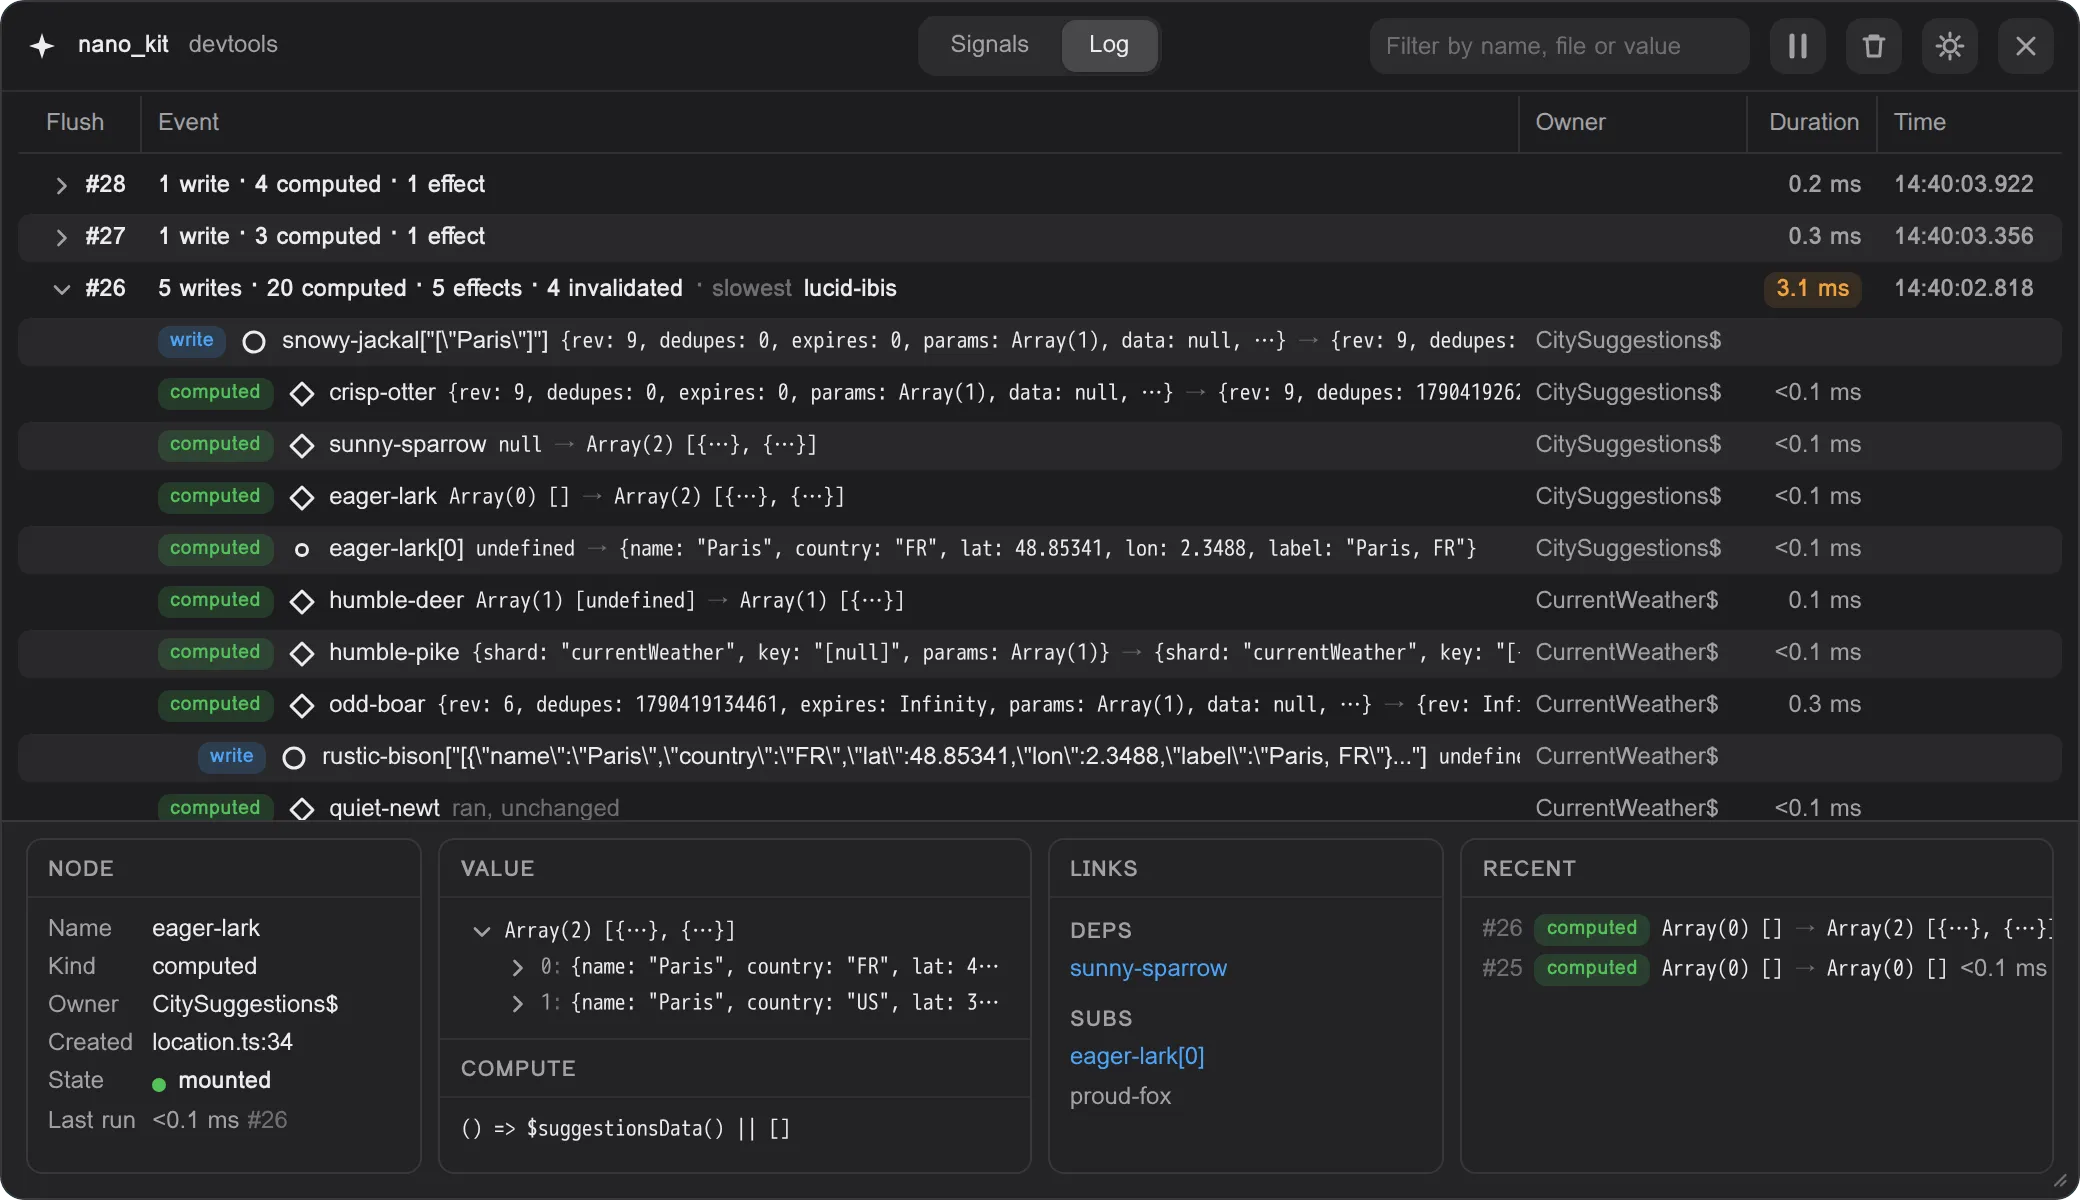Open the sunny-sparrow dependency link
Screen dimensions: 2080x1200
point(1148,968)
